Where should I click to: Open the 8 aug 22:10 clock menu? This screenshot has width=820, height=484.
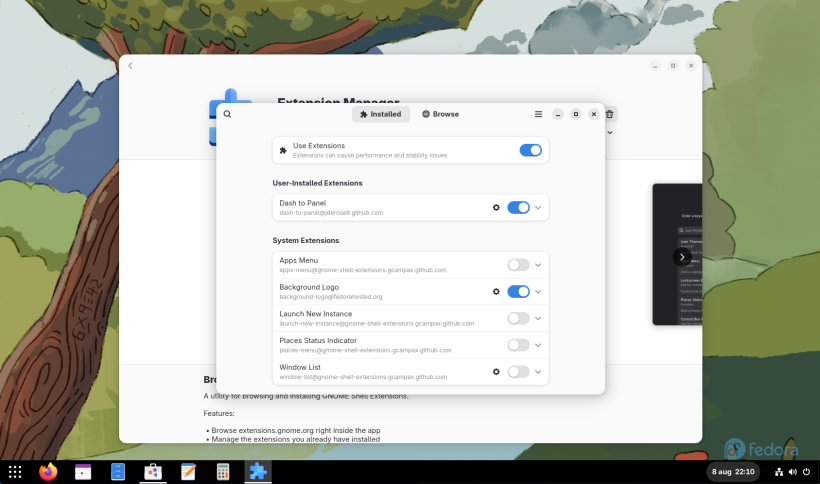(x=733, y=472)
